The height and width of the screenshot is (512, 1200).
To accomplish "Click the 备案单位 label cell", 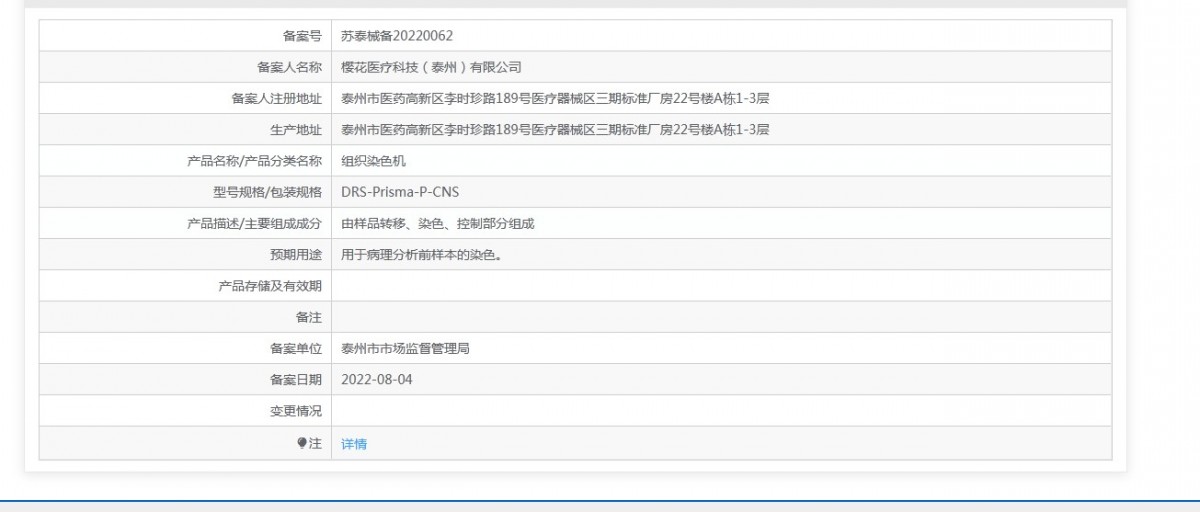I will point(185,349).
